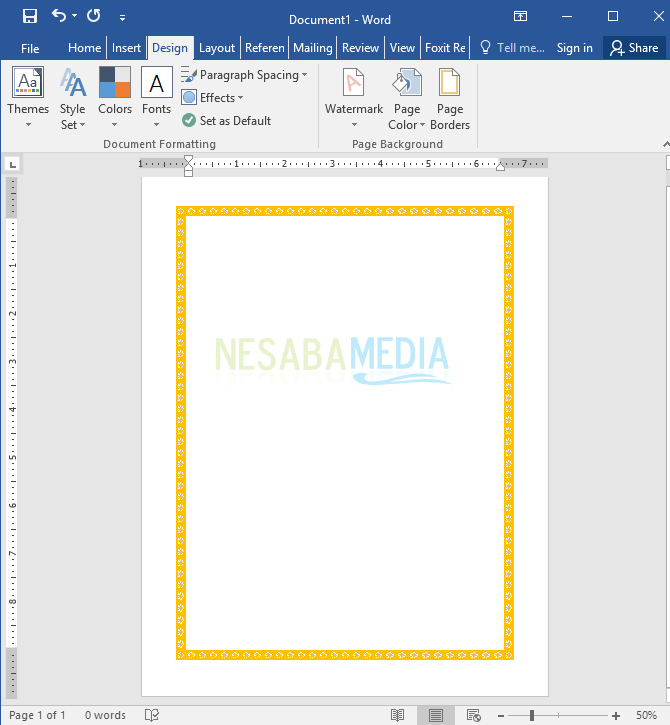
Task: Click the zoom slider handle
Action: click(x=532, y=715)
